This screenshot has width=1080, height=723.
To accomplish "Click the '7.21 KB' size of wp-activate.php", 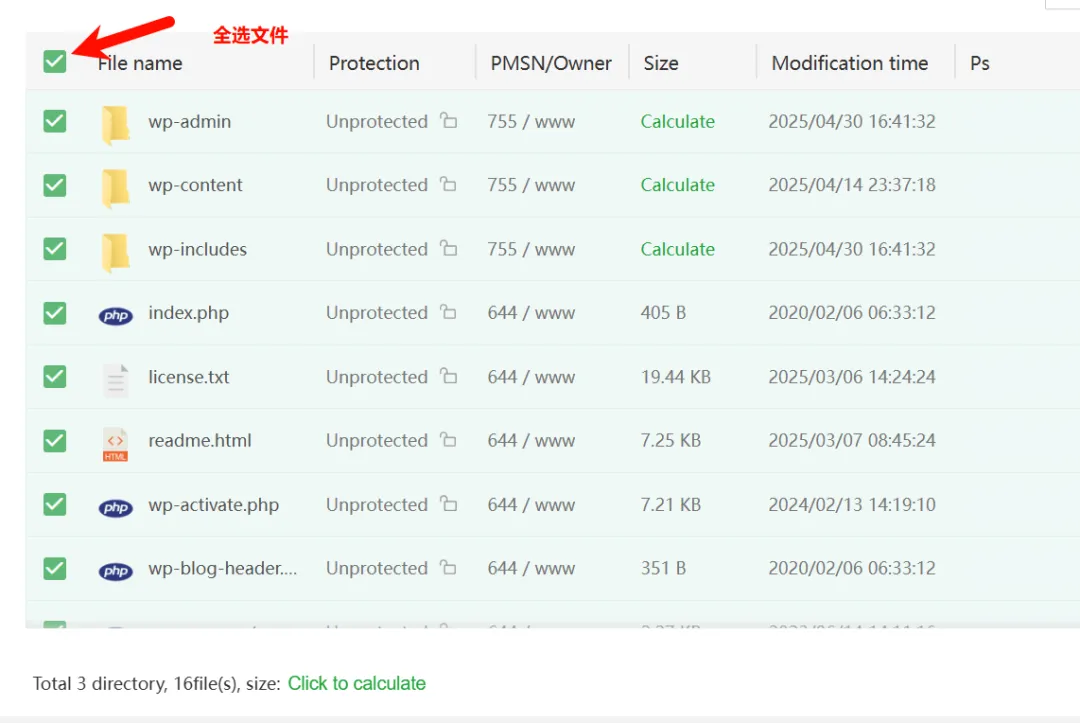I will point(671,505).
